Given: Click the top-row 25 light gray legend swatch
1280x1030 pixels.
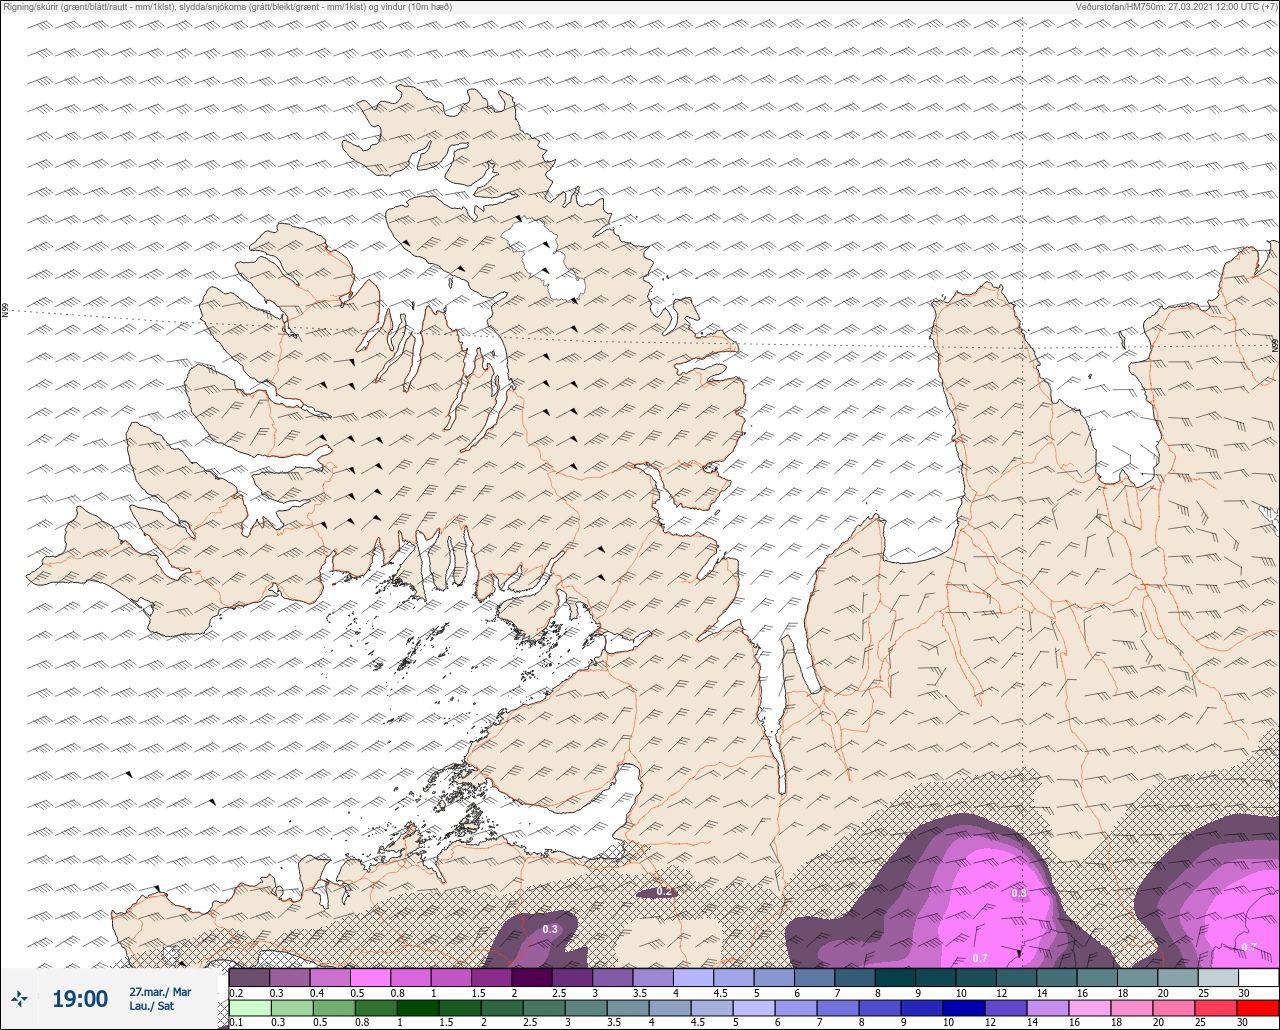Looking at the screenshot, I should (x=1218, y=977).
